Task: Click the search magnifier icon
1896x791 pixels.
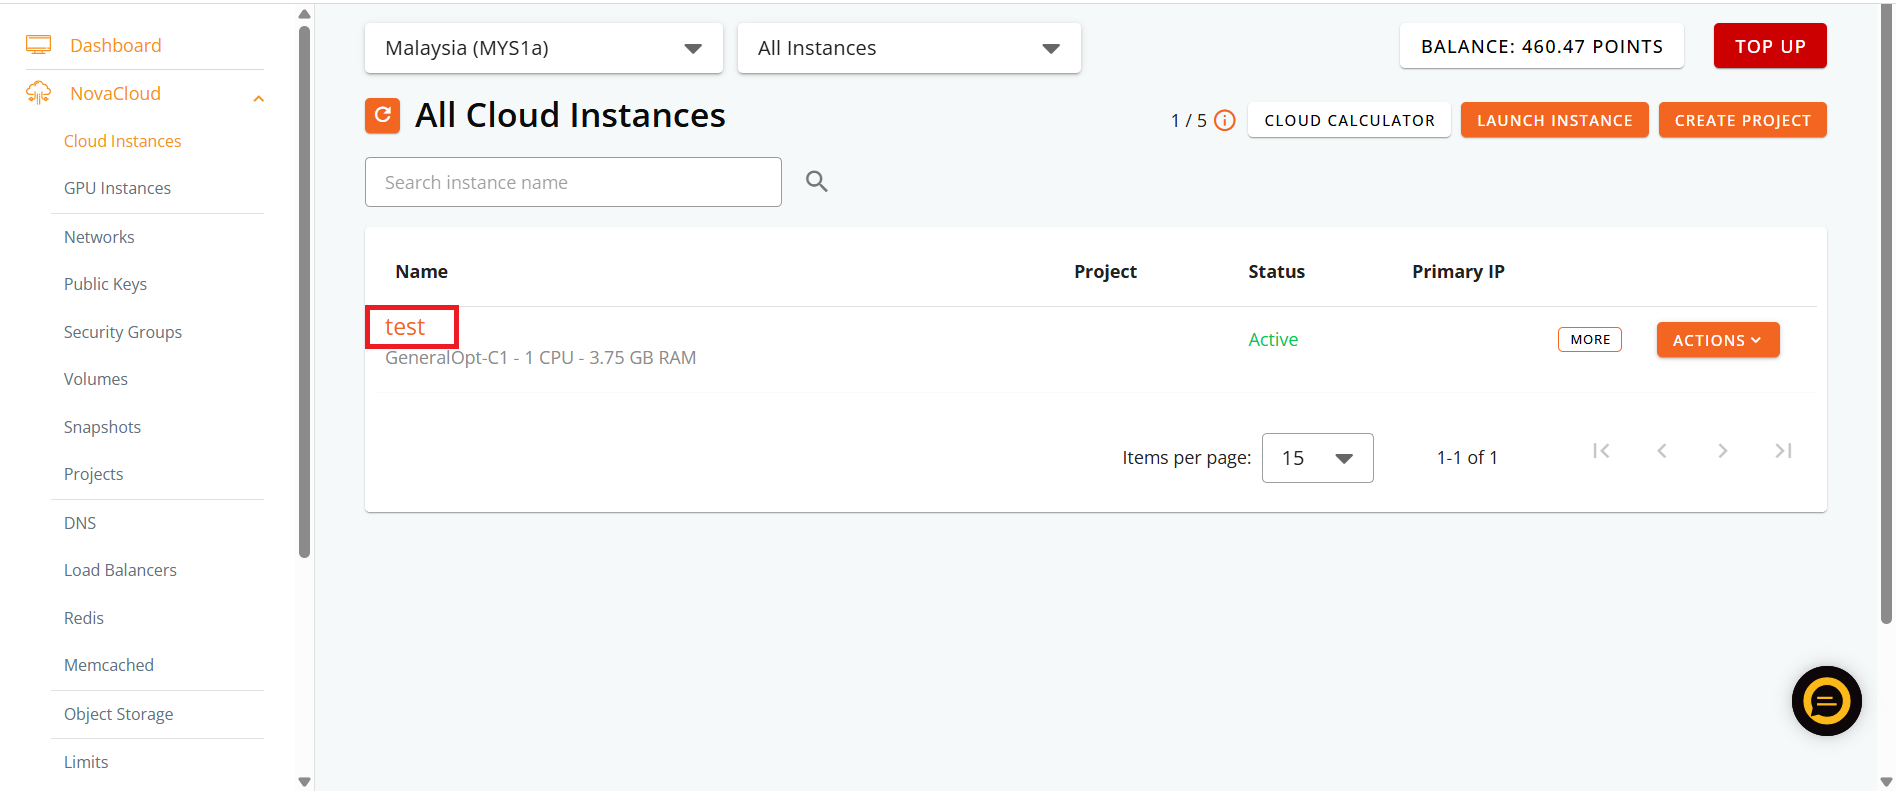Action: coord(817,181)
